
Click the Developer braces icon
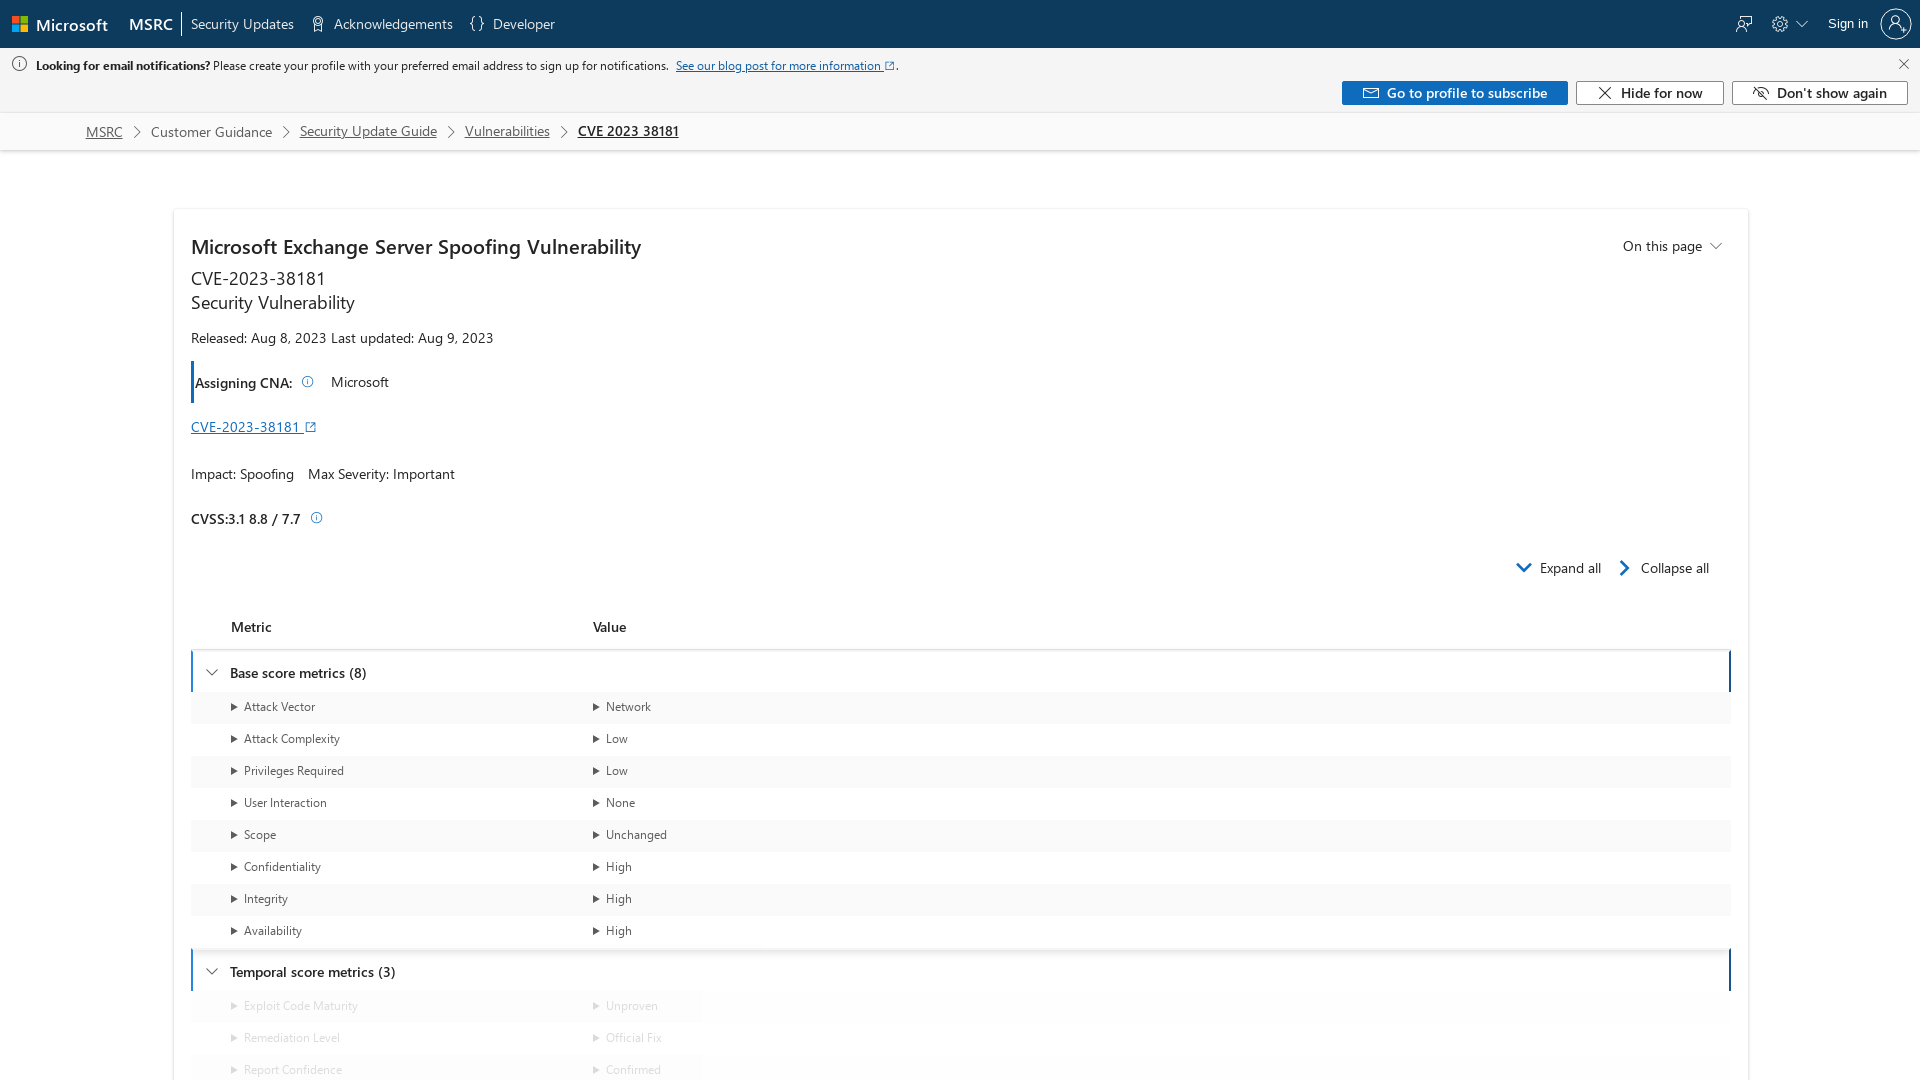pos(477,24)
